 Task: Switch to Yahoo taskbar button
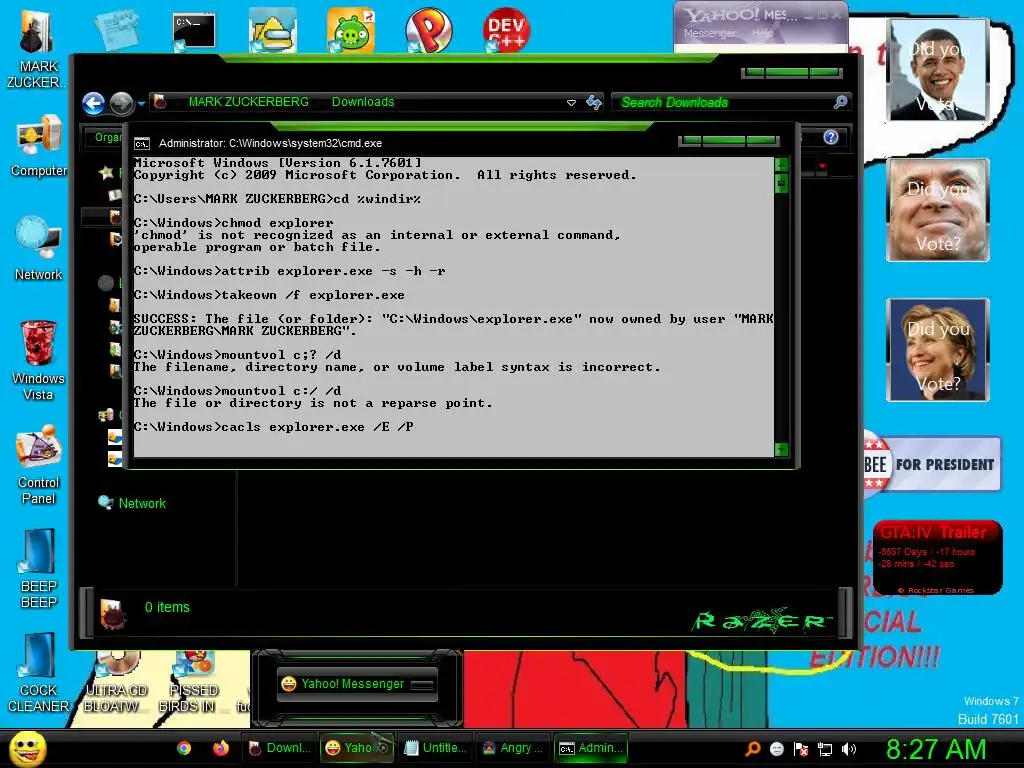pyautogui.click(x=357, y=748)
